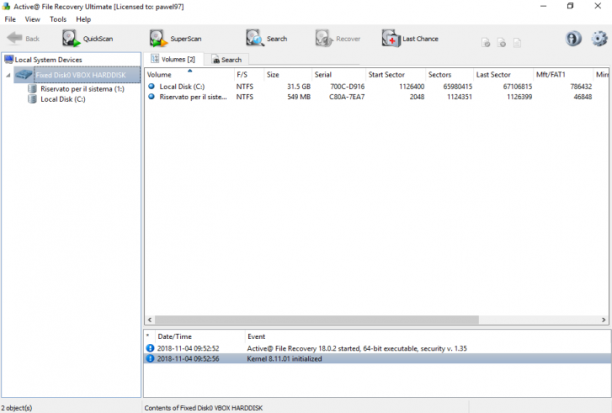Click the 2 object(s) status text
Screen dimensions: 612x413
pos(16,408)
